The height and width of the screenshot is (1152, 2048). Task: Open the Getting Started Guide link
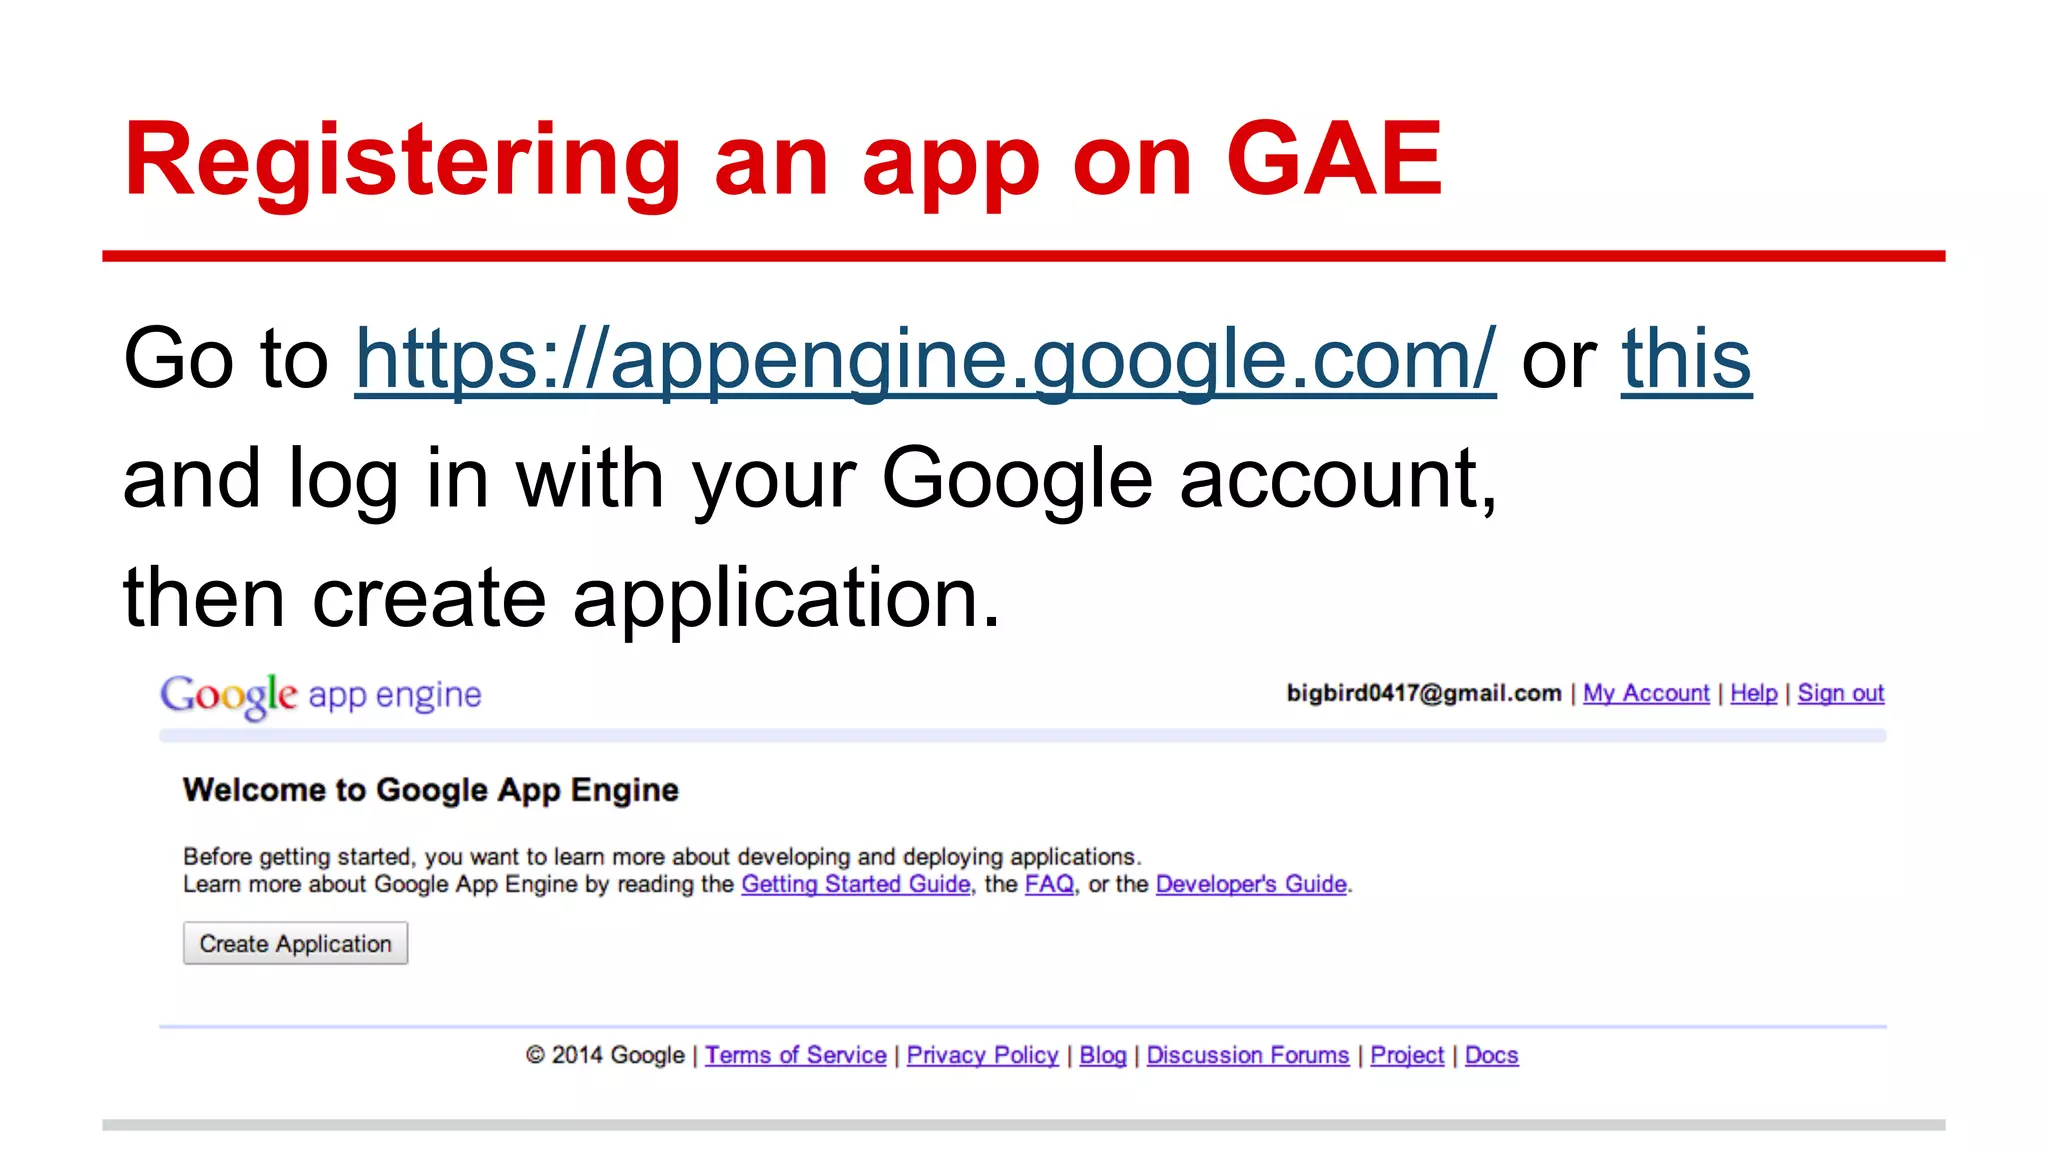point(856,884)
